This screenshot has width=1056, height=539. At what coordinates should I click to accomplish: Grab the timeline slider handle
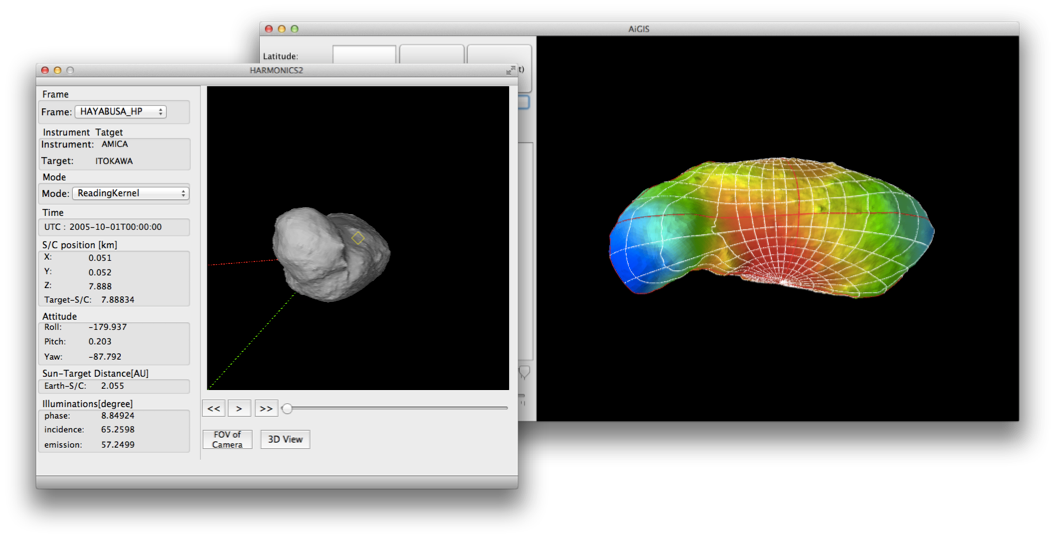point(287,408)
